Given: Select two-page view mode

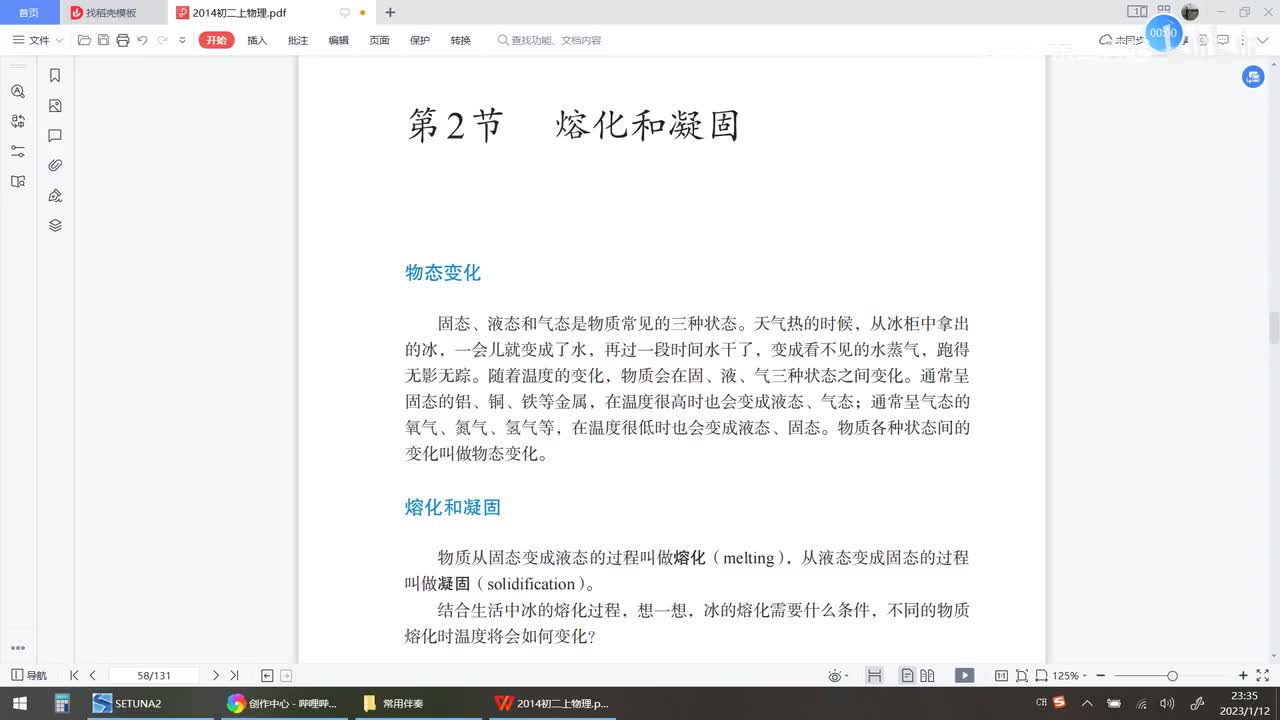Looking at the screenshot, I should pos(927,676).
